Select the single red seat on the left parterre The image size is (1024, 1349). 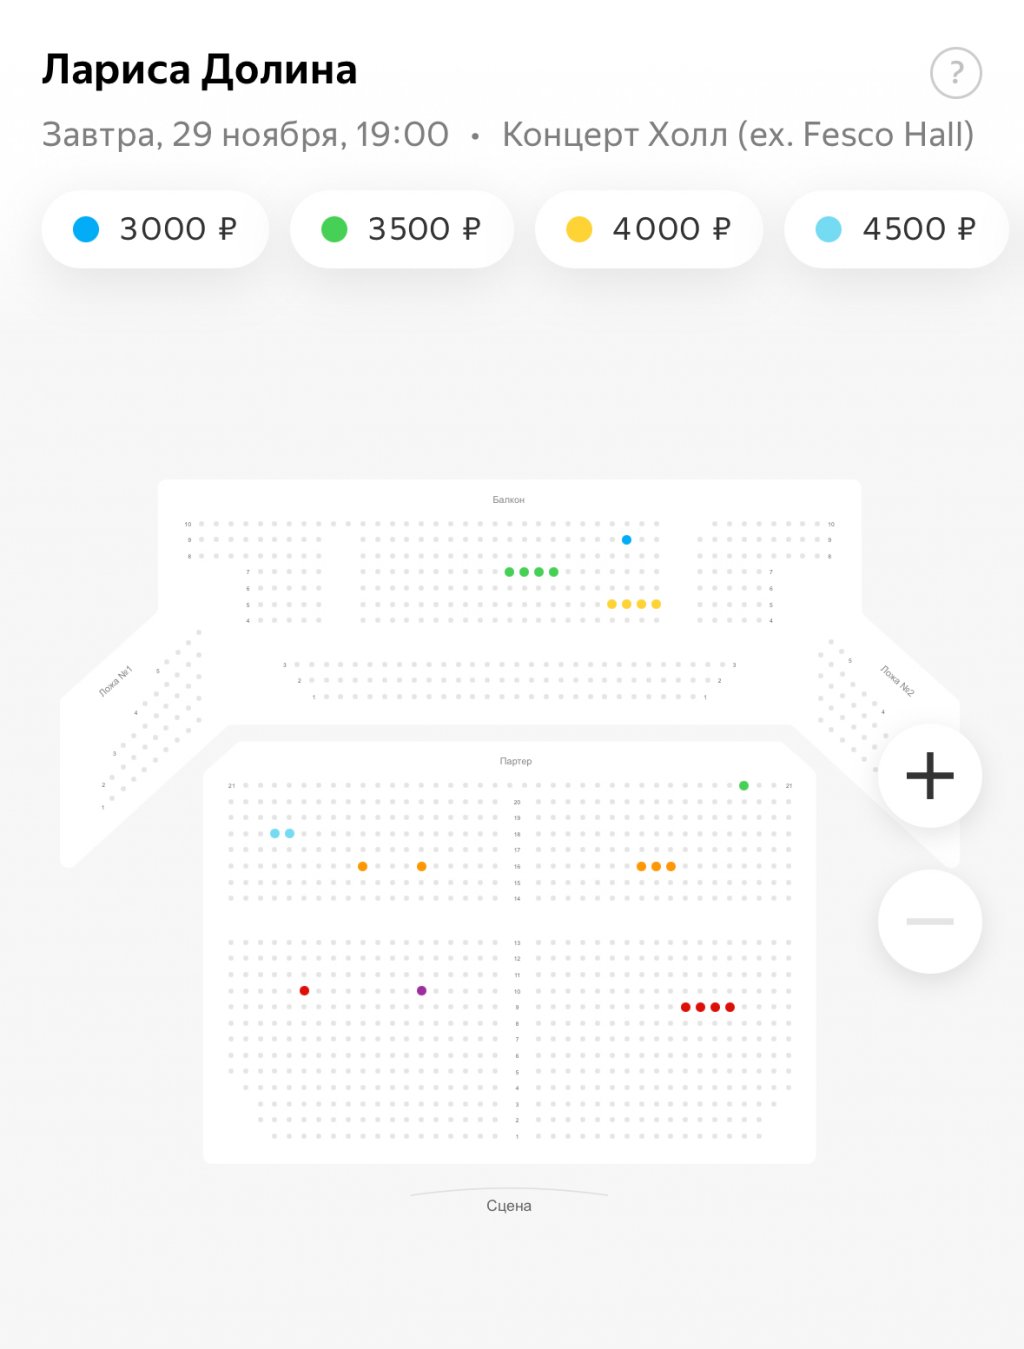304,991
